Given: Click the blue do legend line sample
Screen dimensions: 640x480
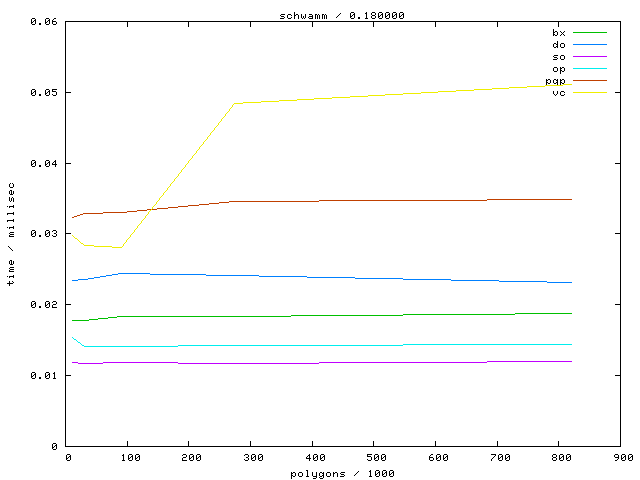Looking at the screenshot, I should (x=590, y=45).
